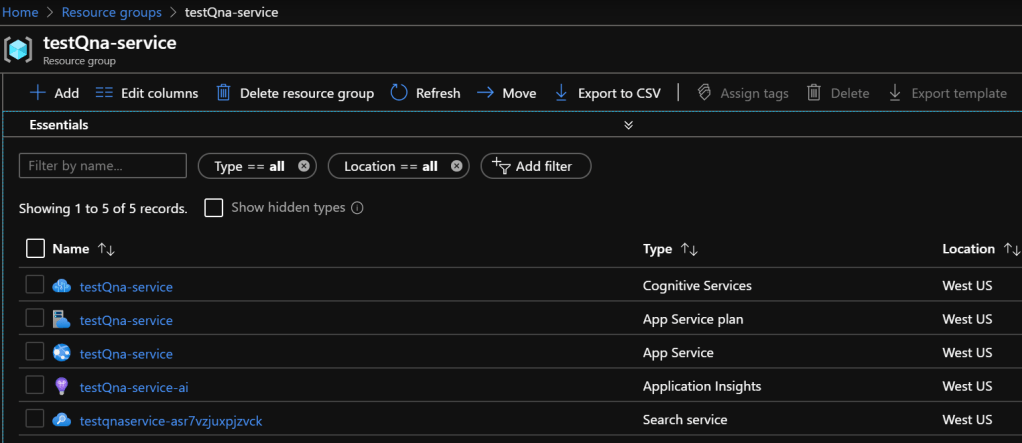This screenshot has height=443, width=1022.
Task: Go to Resource groups in breadcrumb
Action: (x=112, y=13)
